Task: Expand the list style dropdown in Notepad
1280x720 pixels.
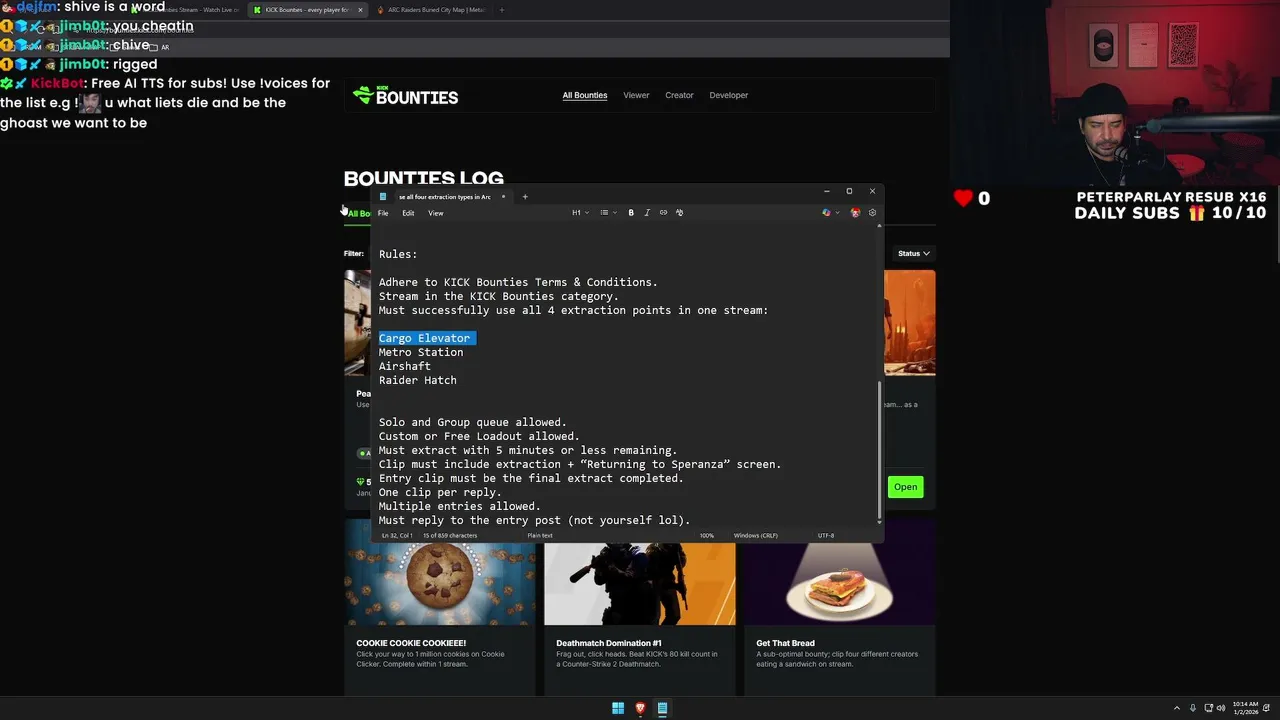Action: click(608, 213)
